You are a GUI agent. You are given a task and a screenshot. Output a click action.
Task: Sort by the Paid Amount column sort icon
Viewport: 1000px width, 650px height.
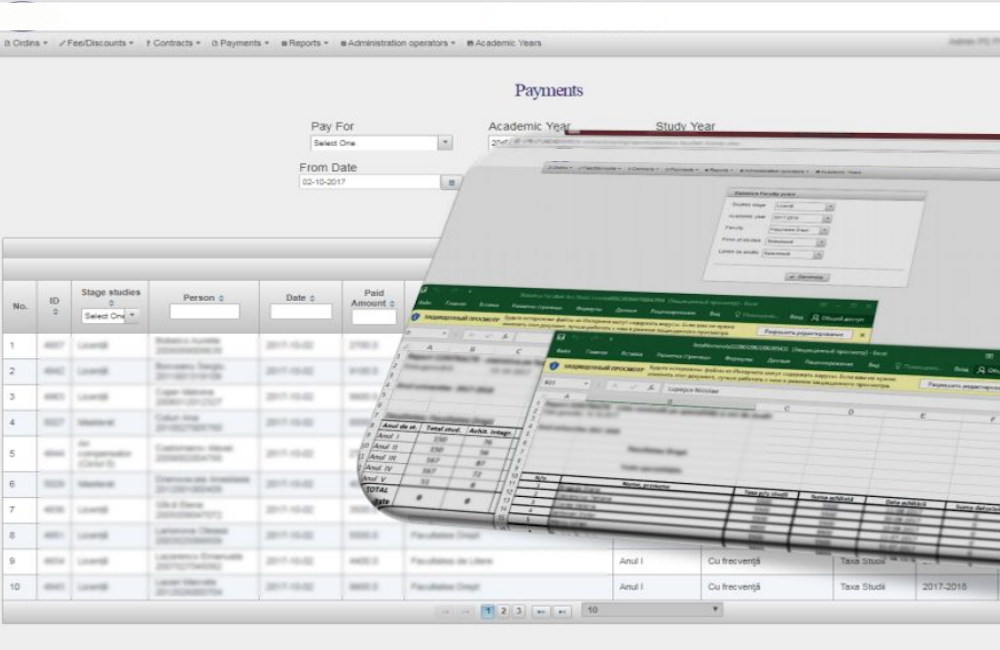tap(392, 304)
